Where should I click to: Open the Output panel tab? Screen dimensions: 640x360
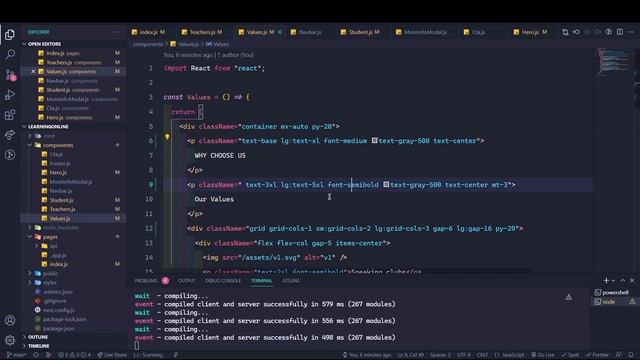tap(187, 281)
